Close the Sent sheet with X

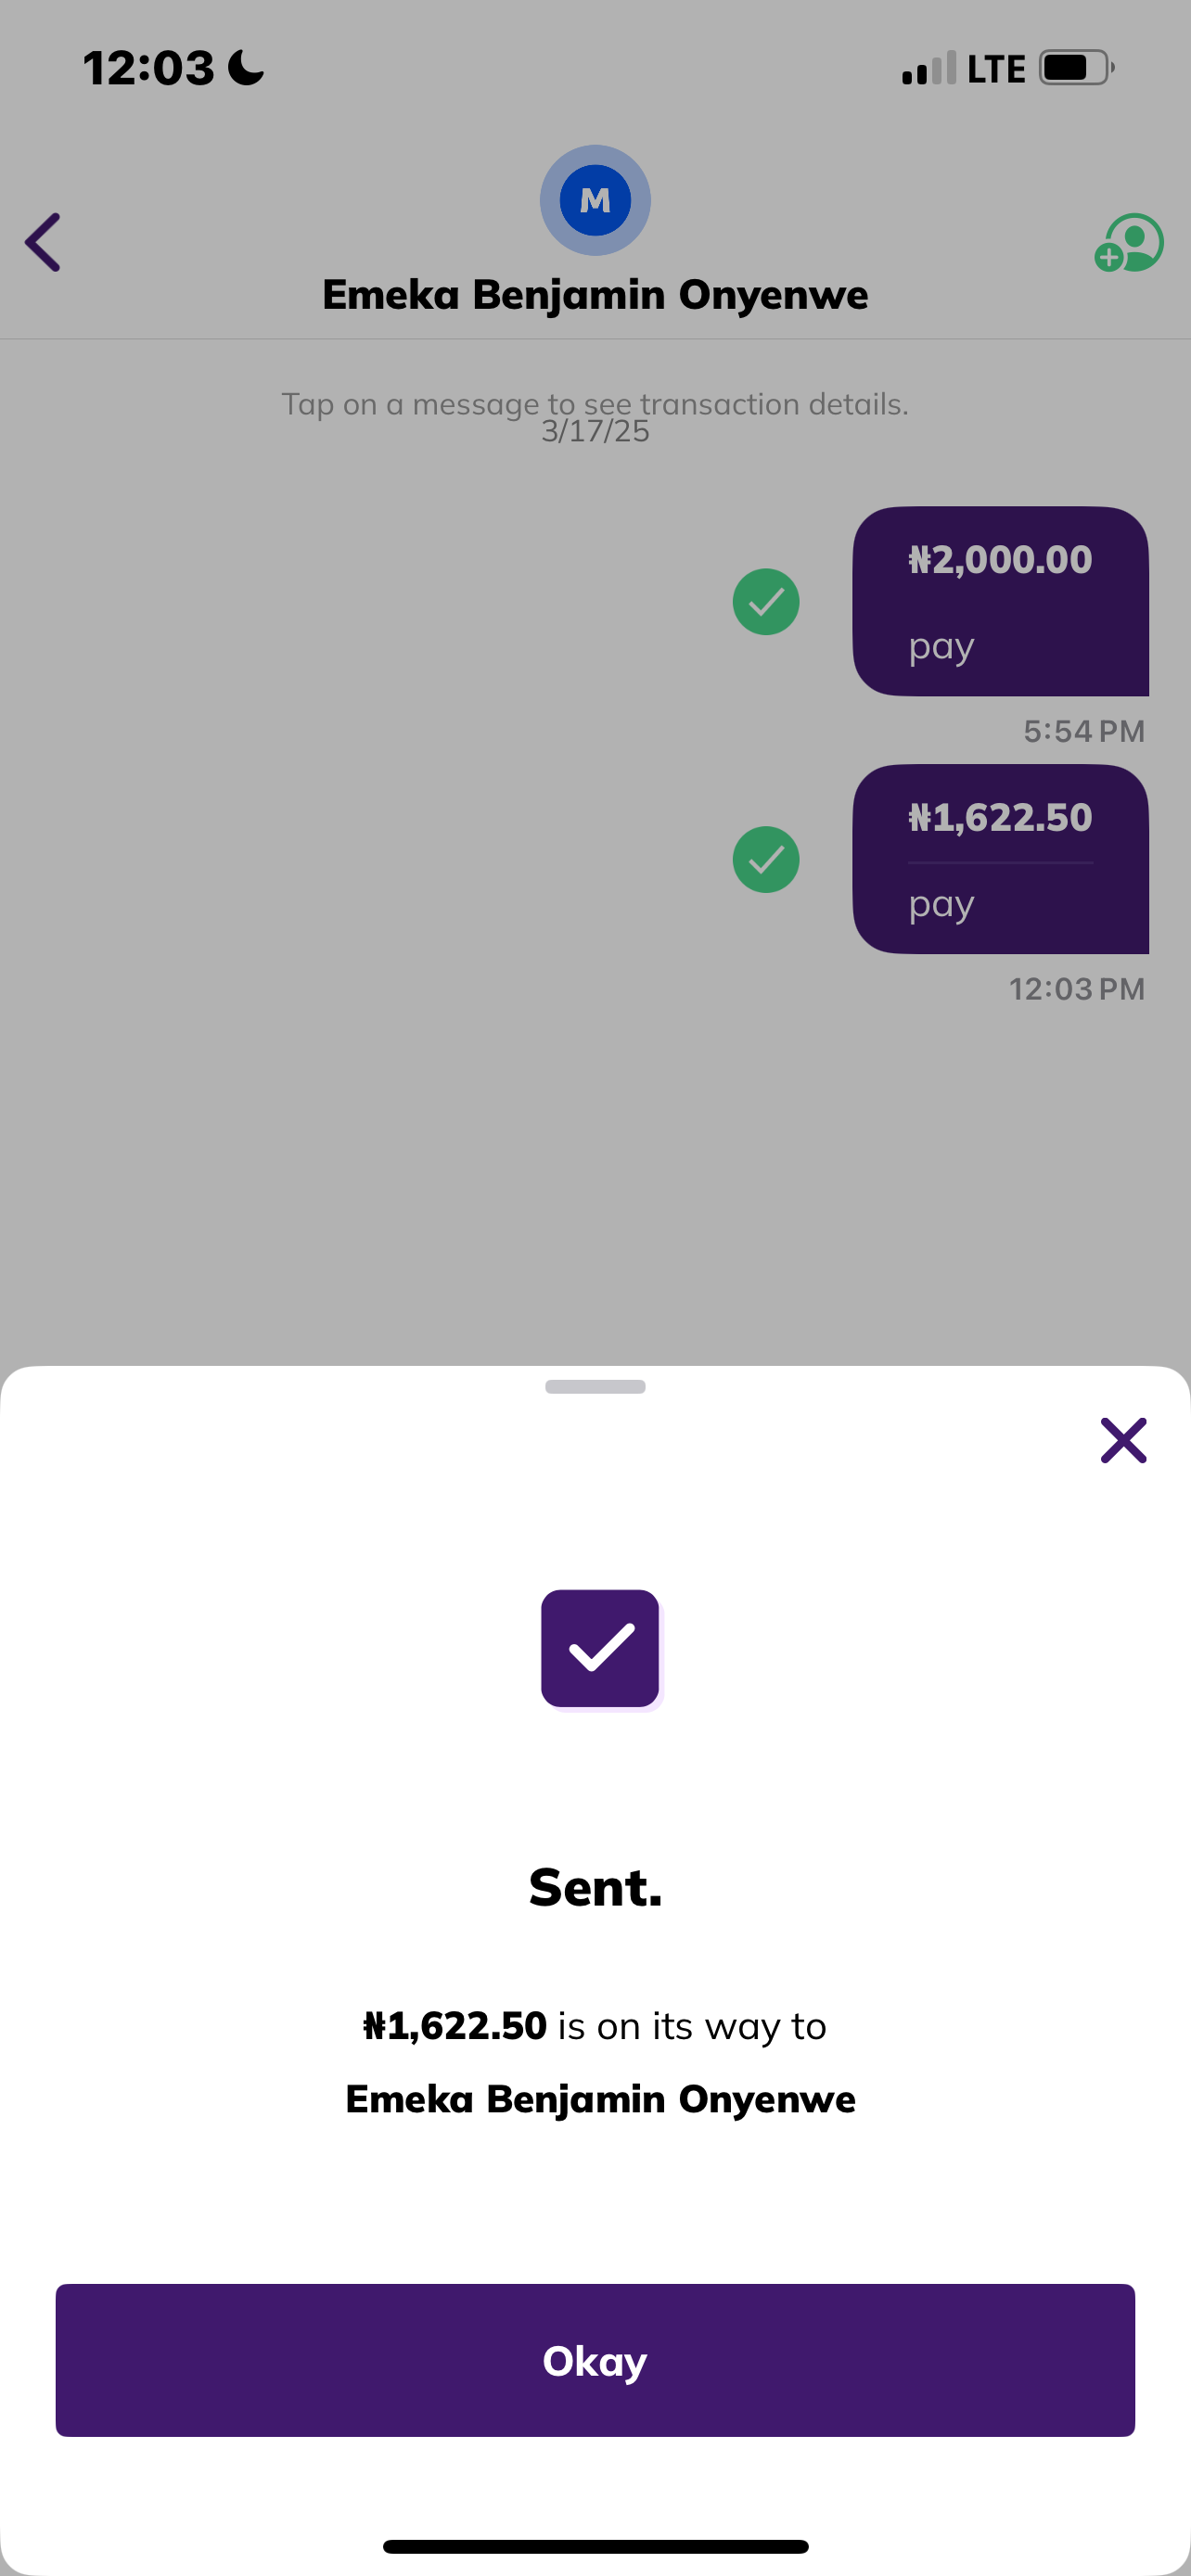[x=1123, y=1440]
